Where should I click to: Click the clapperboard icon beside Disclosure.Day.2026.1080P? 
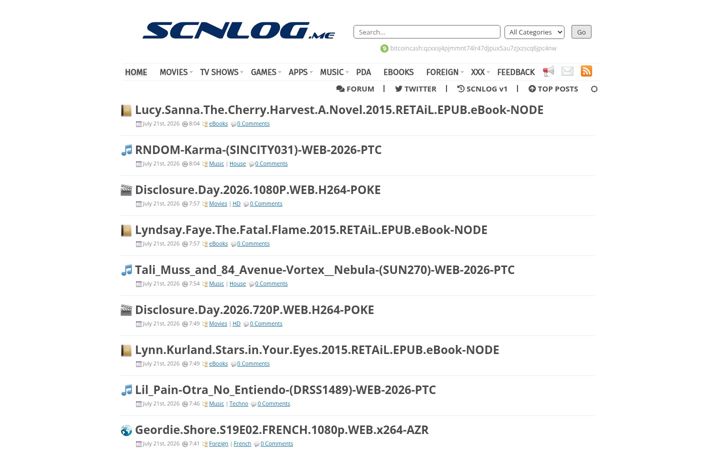click(x=126, y=190)
